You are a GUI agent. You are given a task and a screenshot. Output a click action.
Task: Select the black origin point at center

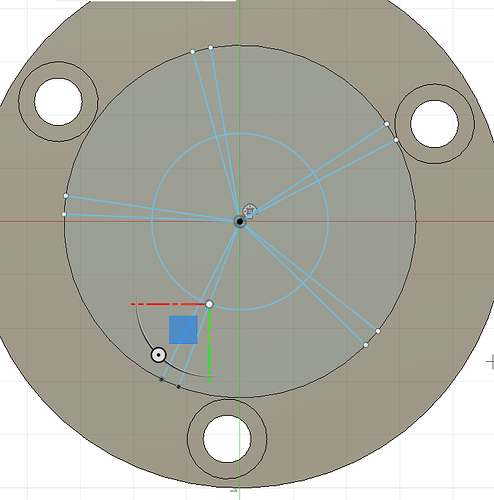tap(240, 221)
